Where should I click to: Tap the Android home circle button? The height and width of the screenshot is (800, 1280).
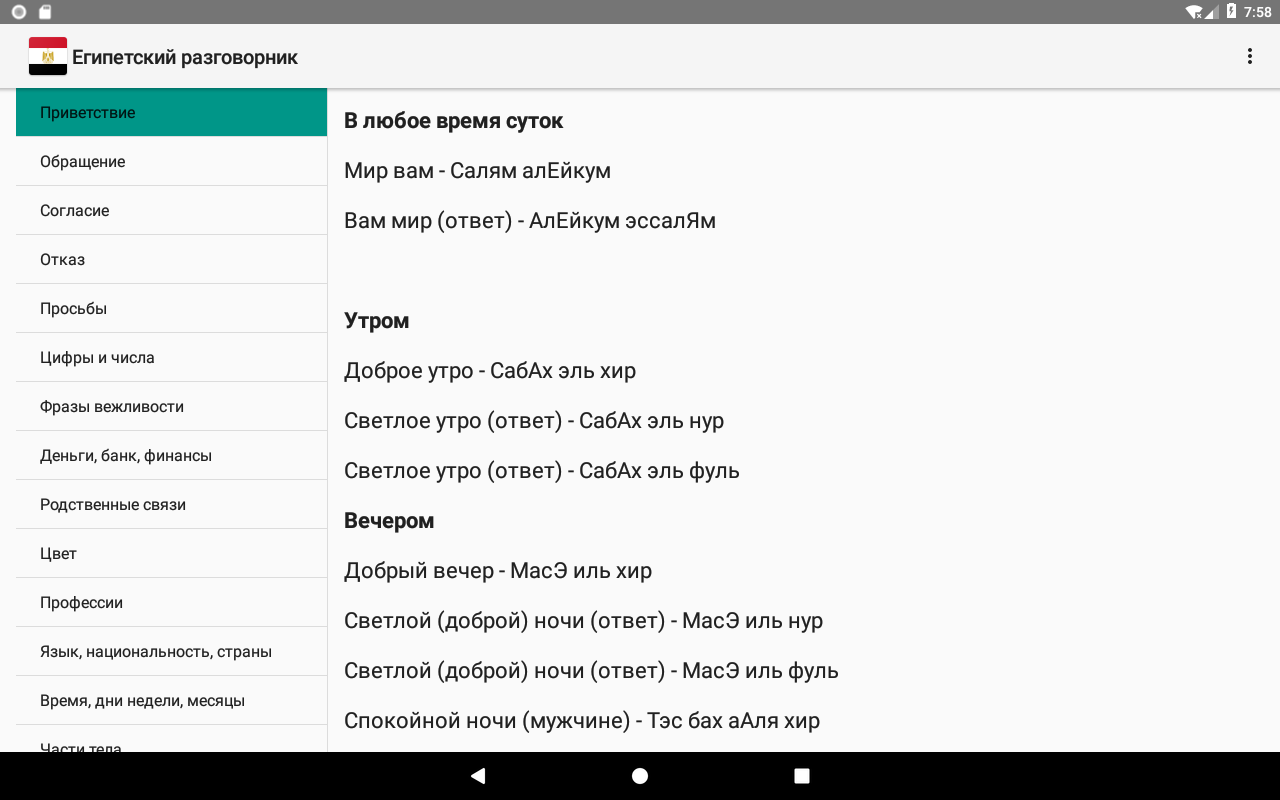point(640,776)
